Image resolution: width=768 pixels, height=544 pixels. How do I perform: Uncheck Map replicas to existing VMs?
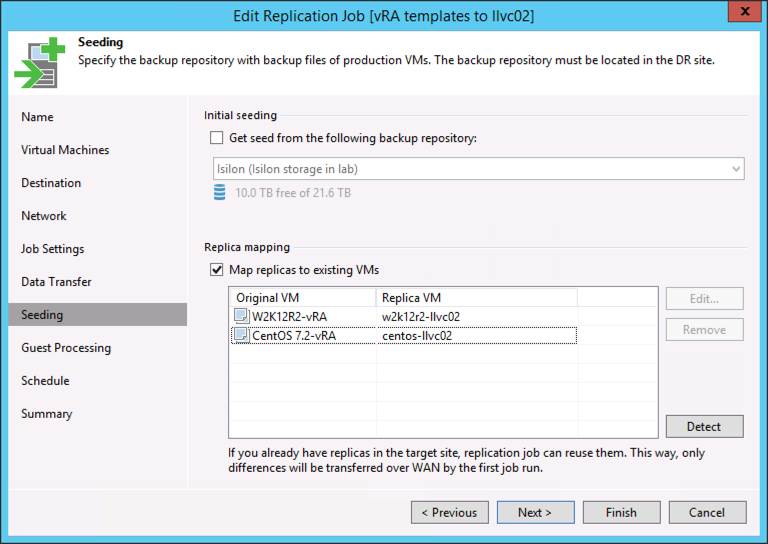tap(217, 270)
